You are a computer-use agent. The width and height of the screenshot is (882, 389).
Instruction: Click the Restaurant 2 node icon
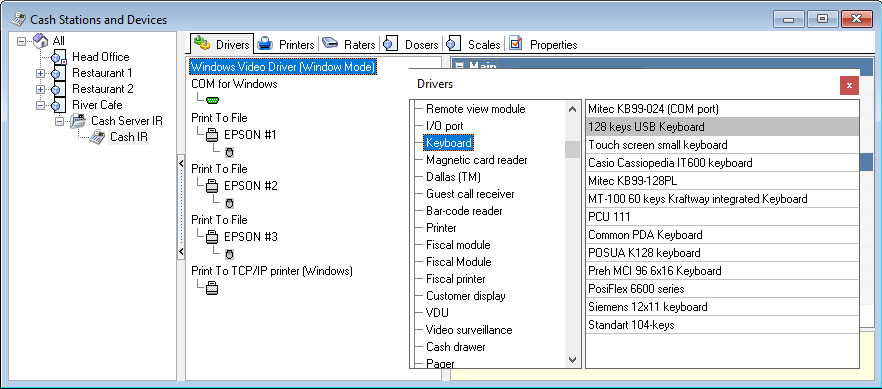pos(59,89)
